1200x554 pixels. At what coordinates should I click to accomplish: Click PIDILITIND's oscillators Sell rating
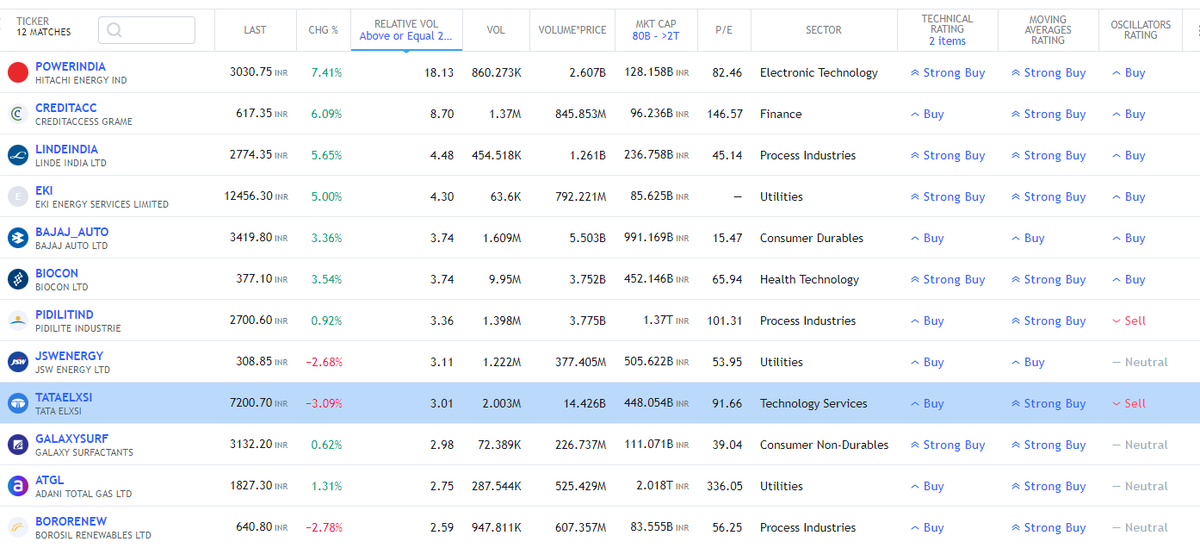tap(1128, 321)
